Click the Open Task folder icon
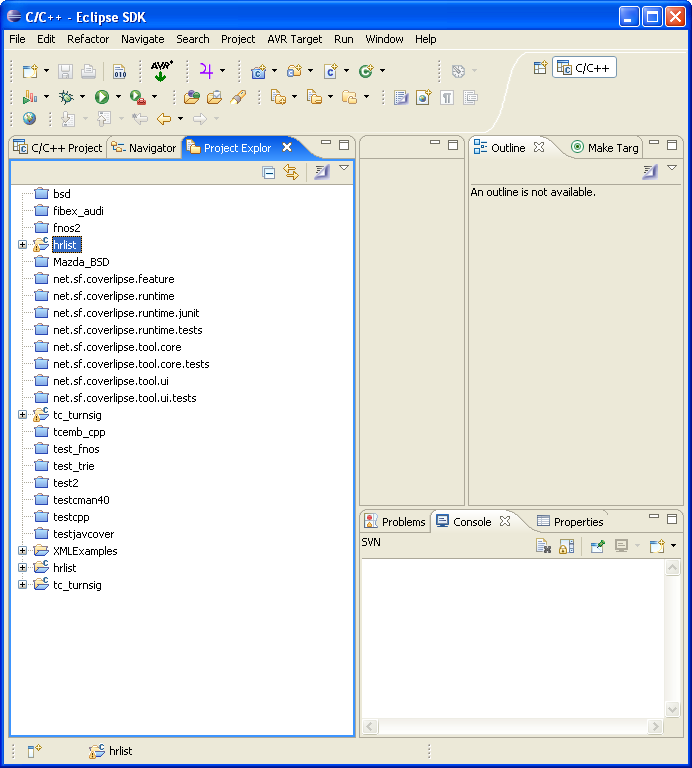The height and width of the screenshot is (768, 692). (x=215, y=97)
